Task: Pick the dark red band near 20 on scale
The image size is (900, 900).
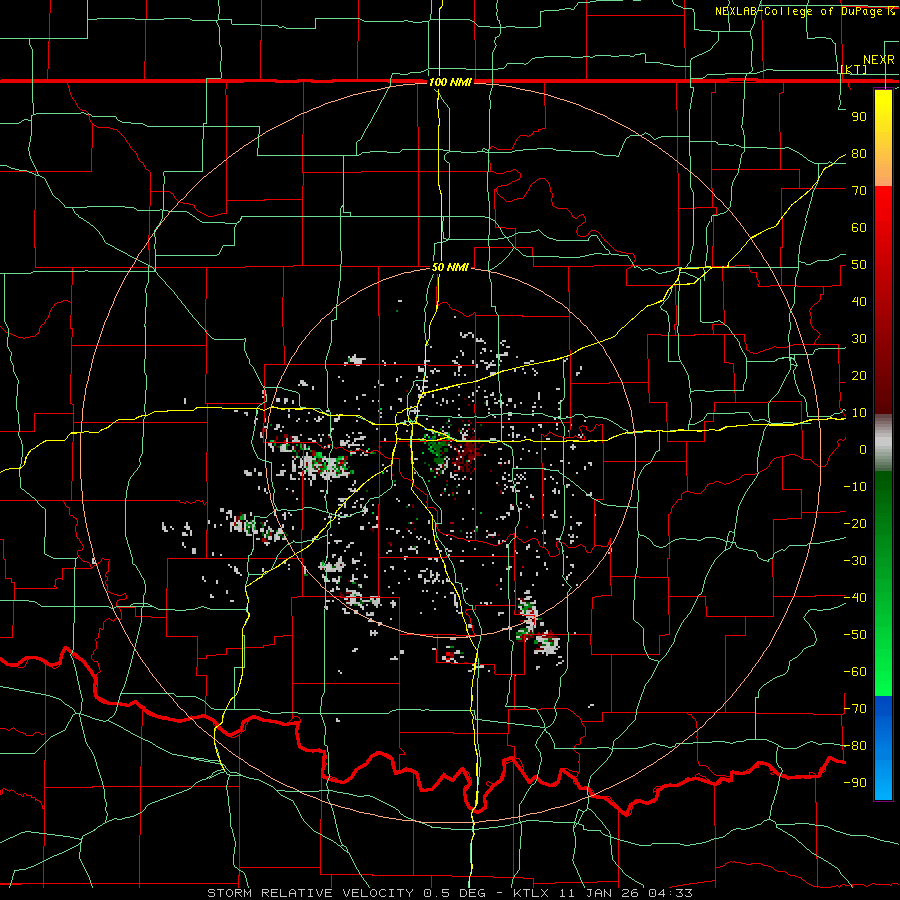Action: pyautogui.click(x=883, y=373)
